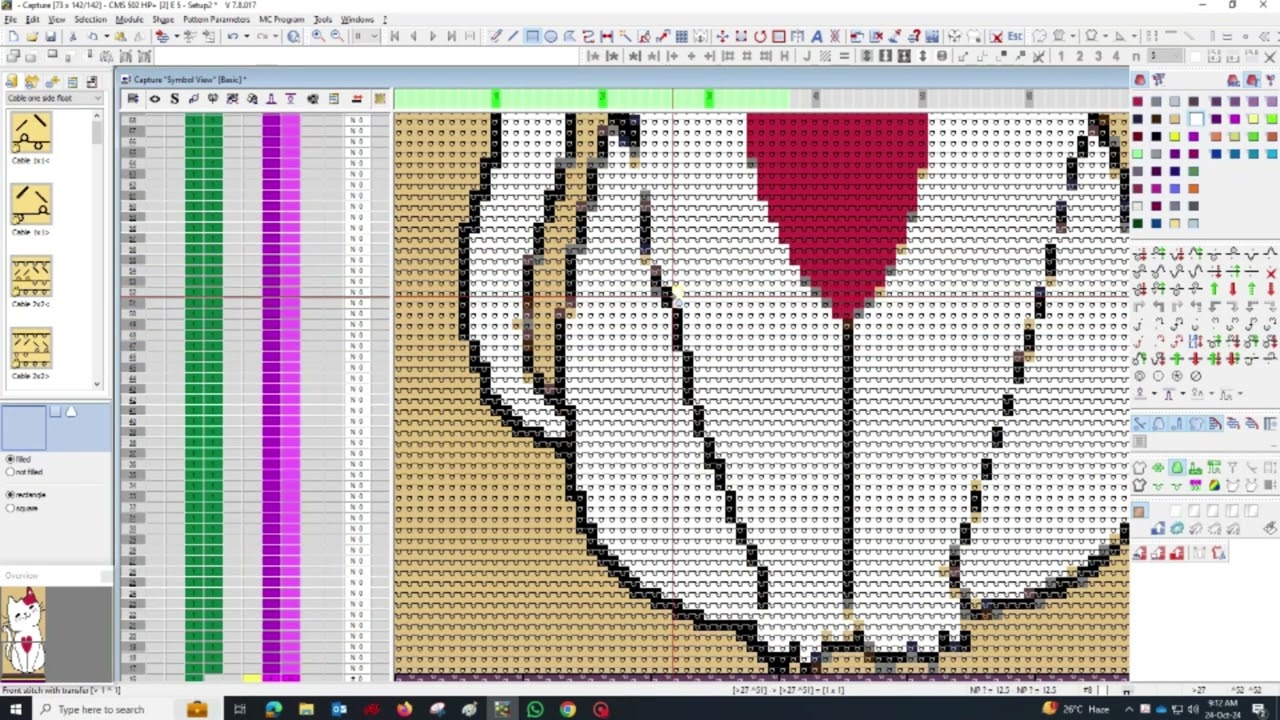Select the 'not filled' radio option
The height and width of the screenshot is (720, 1280).
coord(10,472)
